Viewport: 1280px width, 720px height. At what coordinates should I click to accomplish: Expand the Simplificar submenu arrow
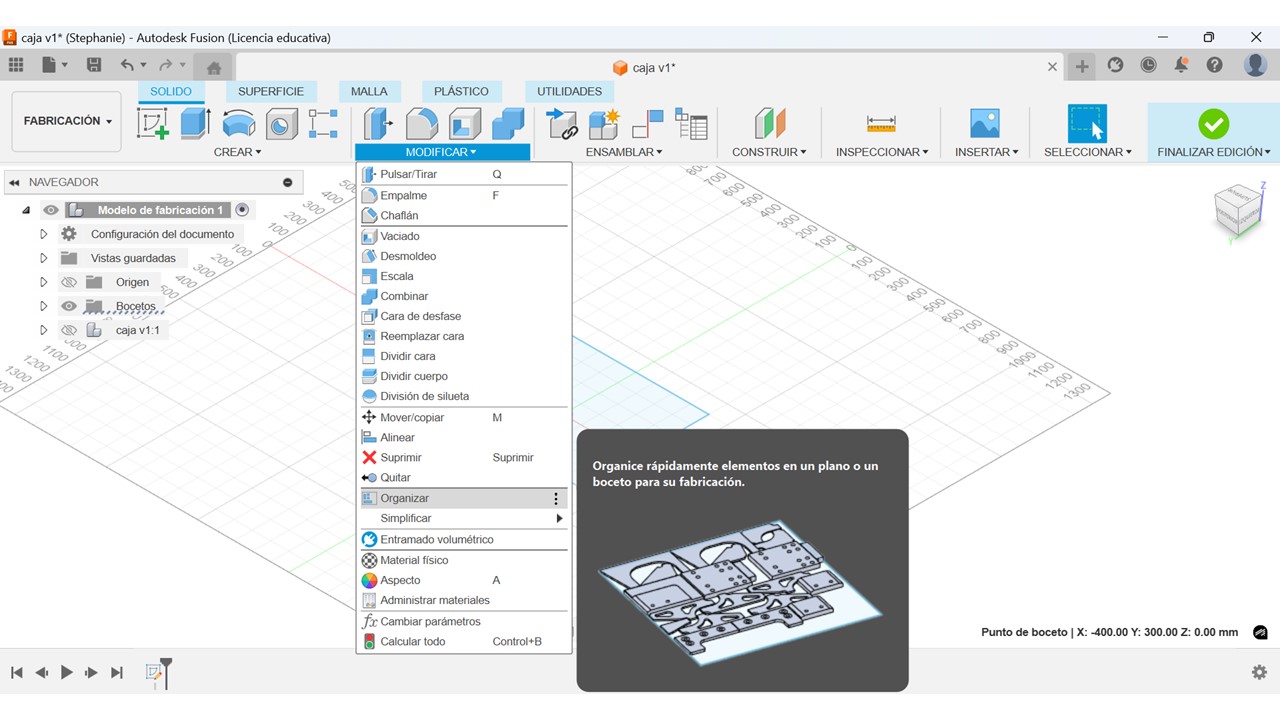click(x=559, y=519)
